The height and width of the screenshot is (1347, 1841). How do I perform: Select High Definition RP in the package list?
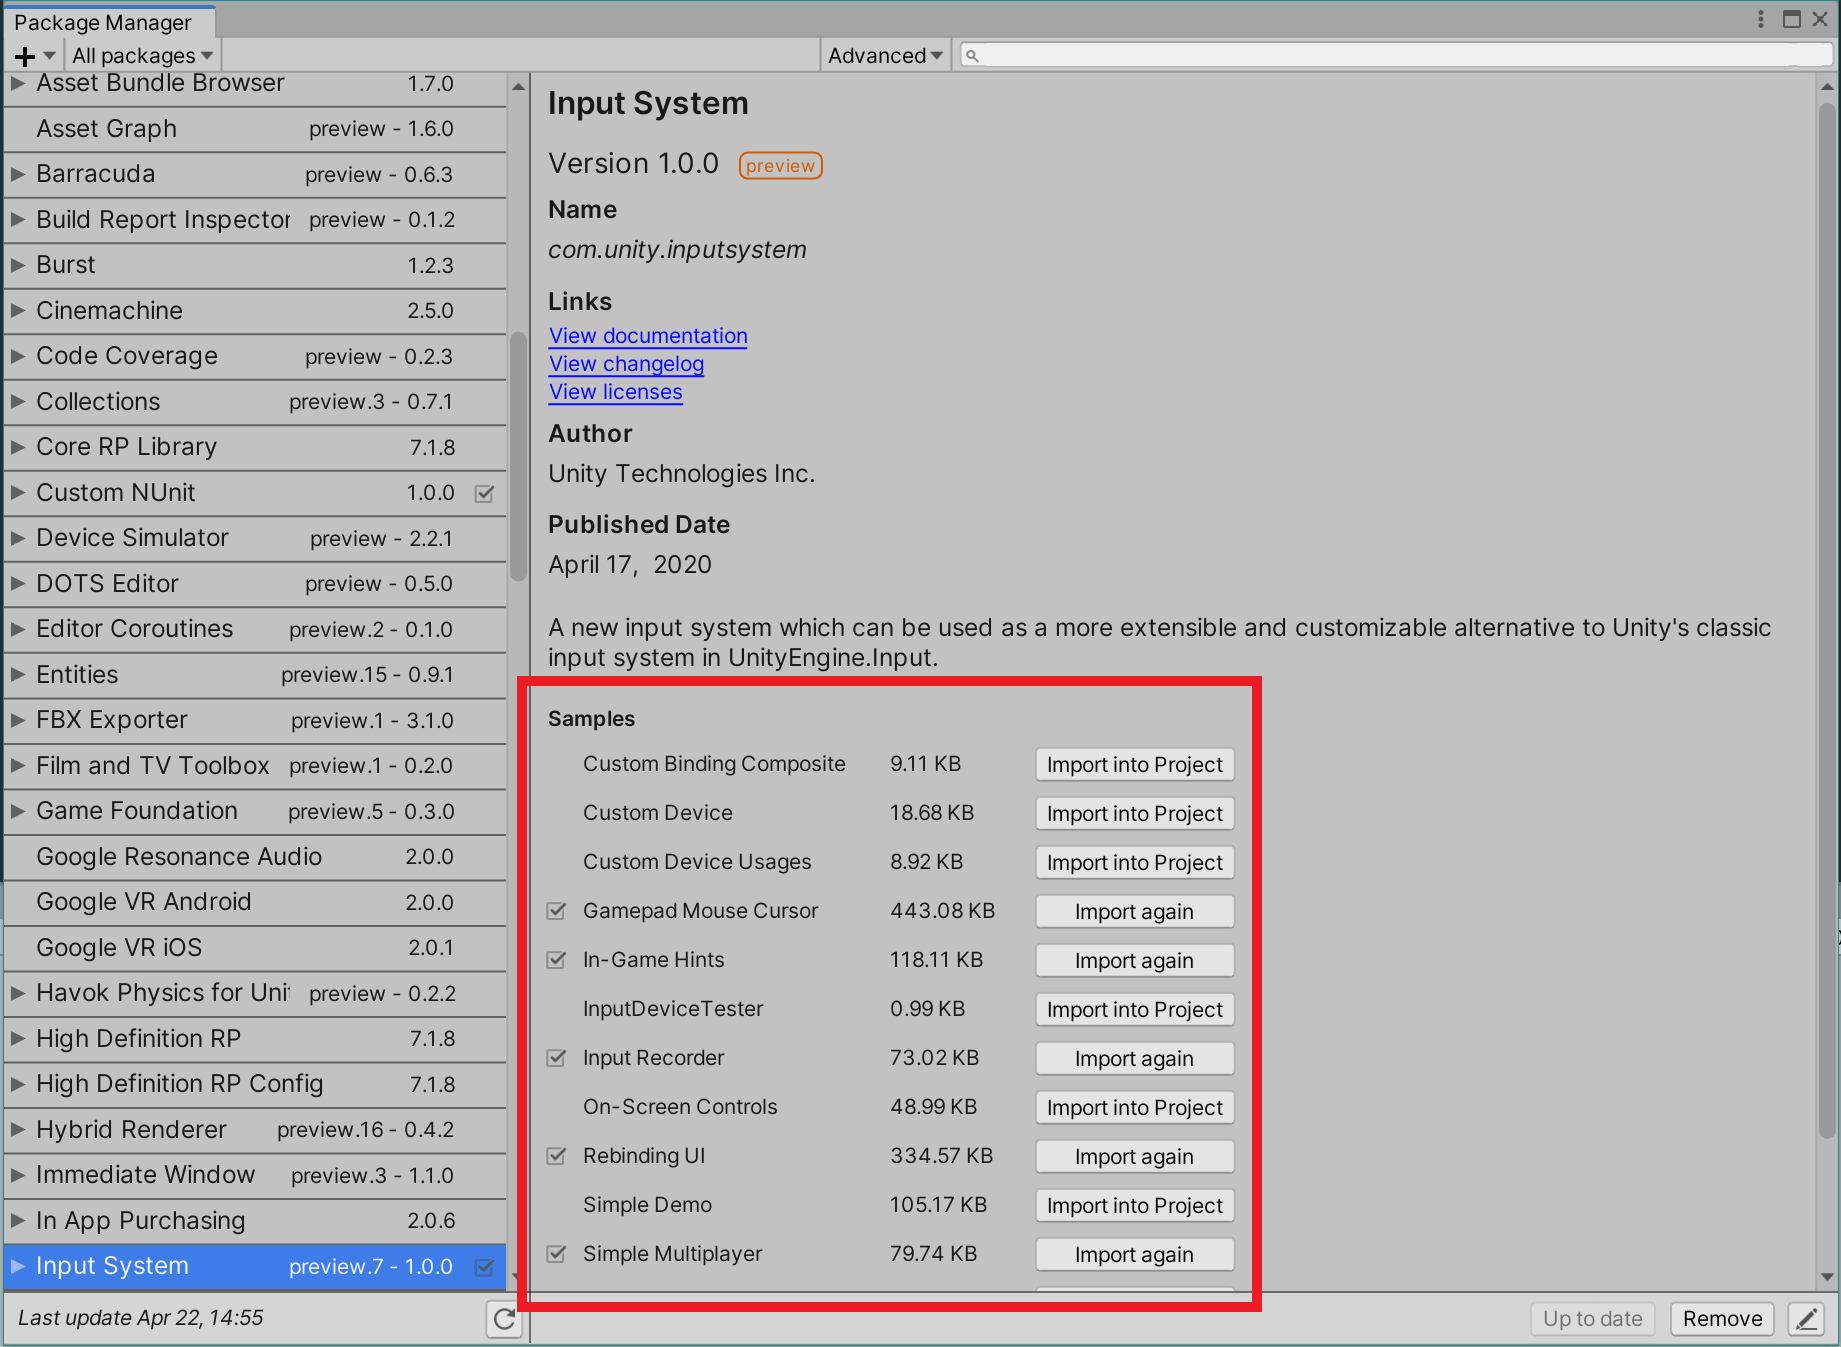(x=138, y=1039)
